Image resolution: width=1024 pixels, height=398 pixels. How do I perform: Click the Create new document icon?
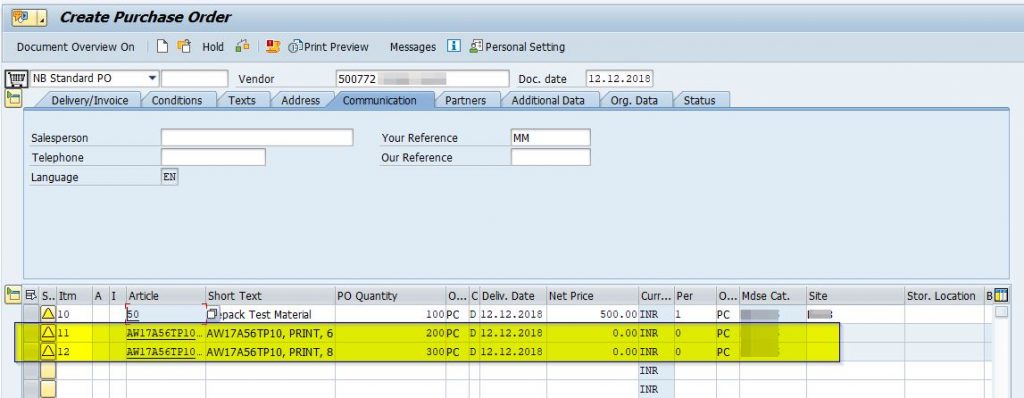(162, 46)
